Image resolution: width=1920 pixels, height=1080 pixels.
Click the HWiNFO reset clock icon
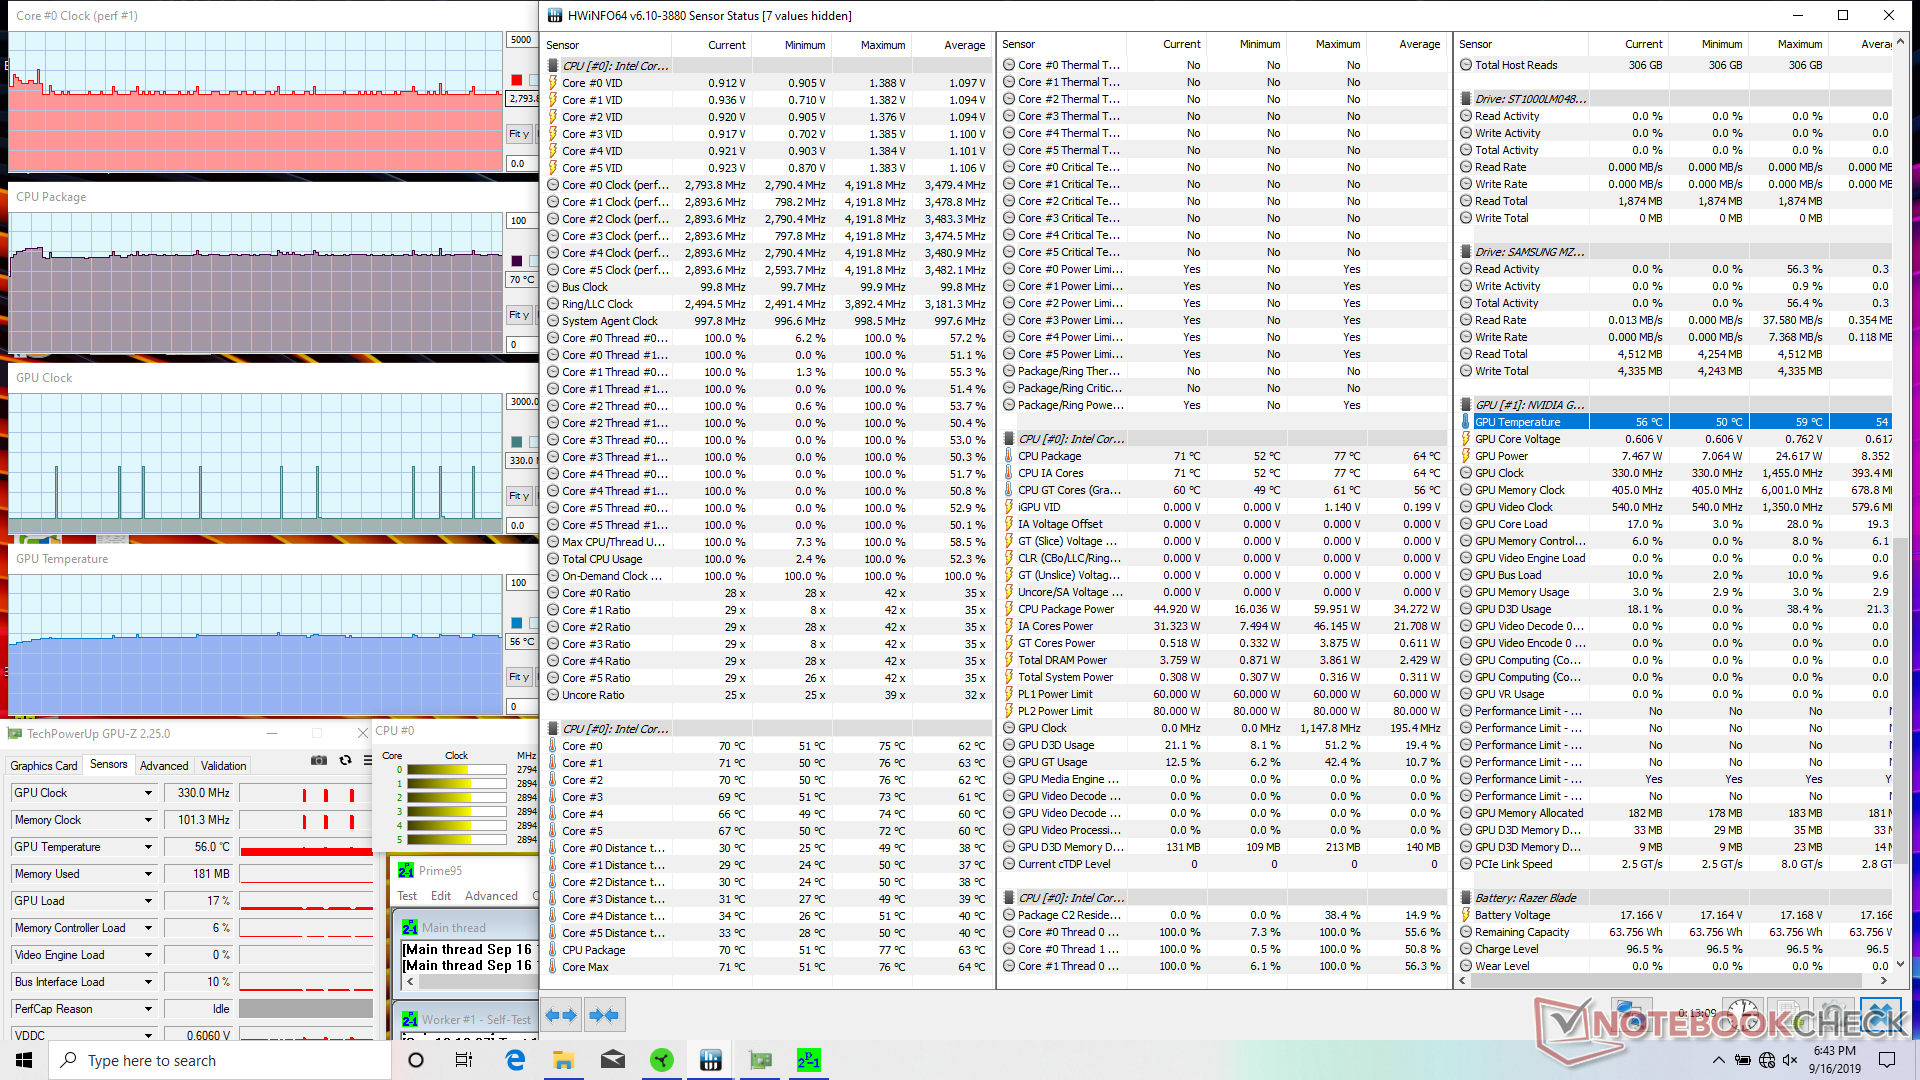pyautogui.click(x=1743, y=1013)
